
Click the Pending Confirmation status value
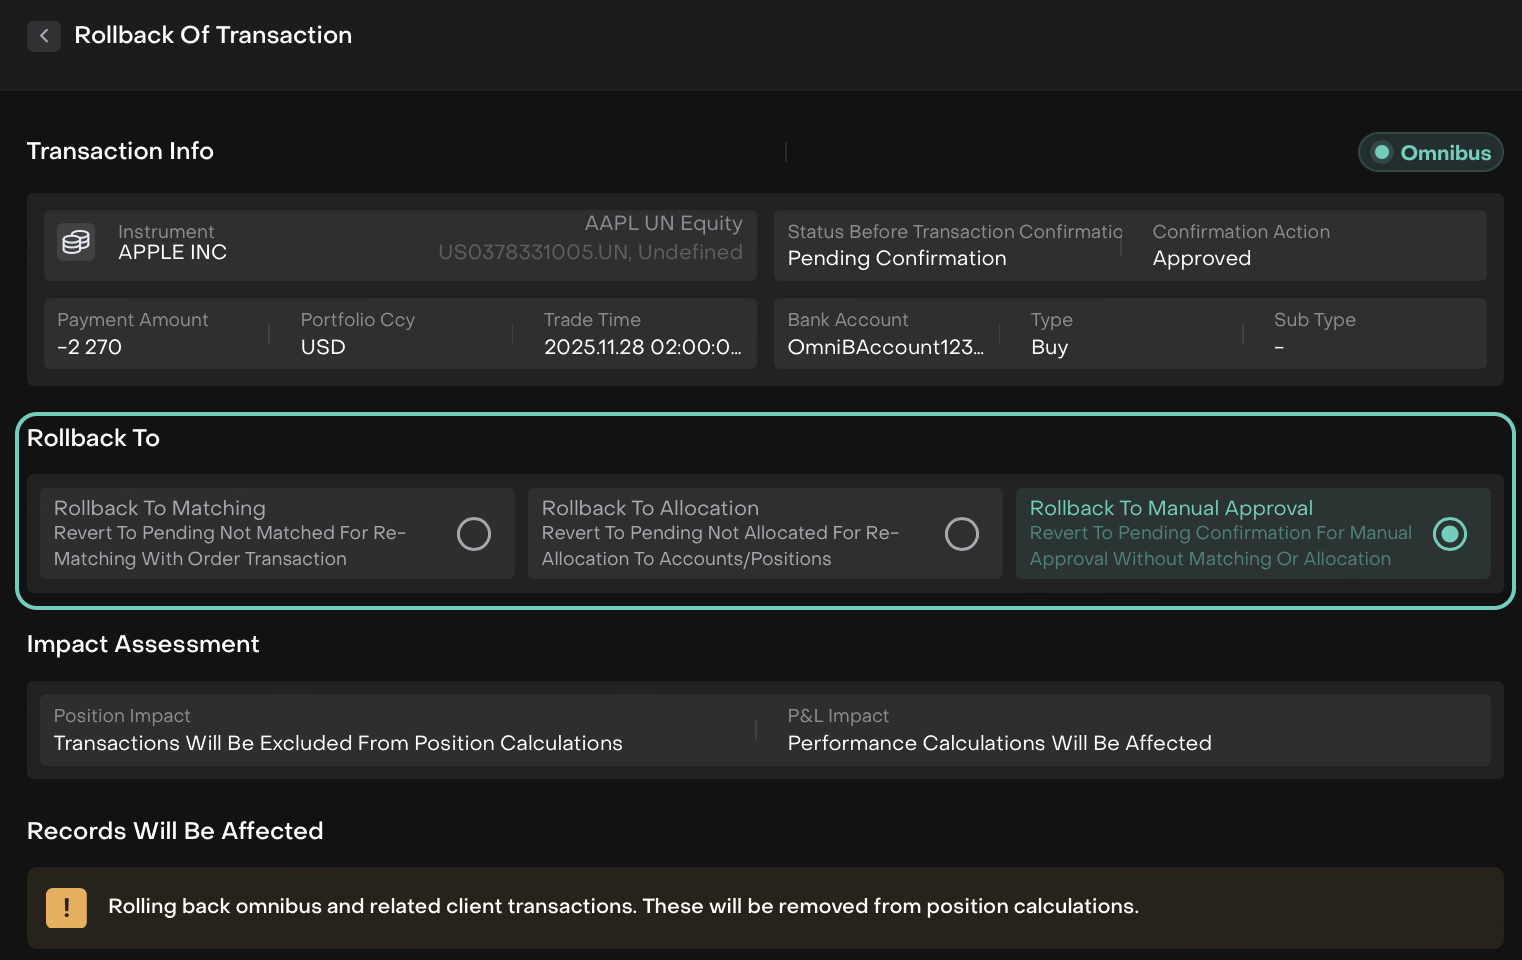point(896,258)
